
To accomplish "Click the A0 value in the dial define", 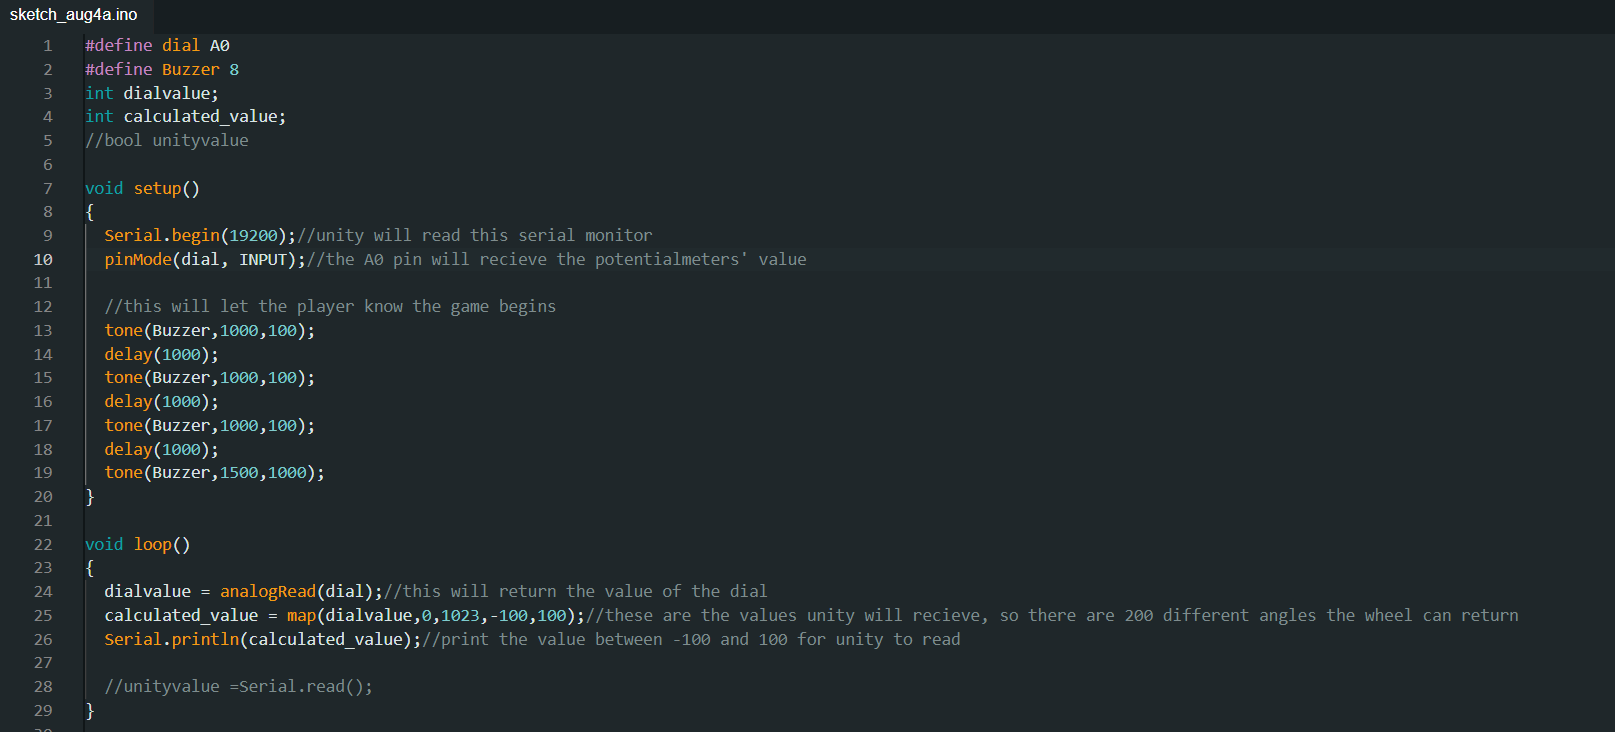I will click(x=220, y=46).
